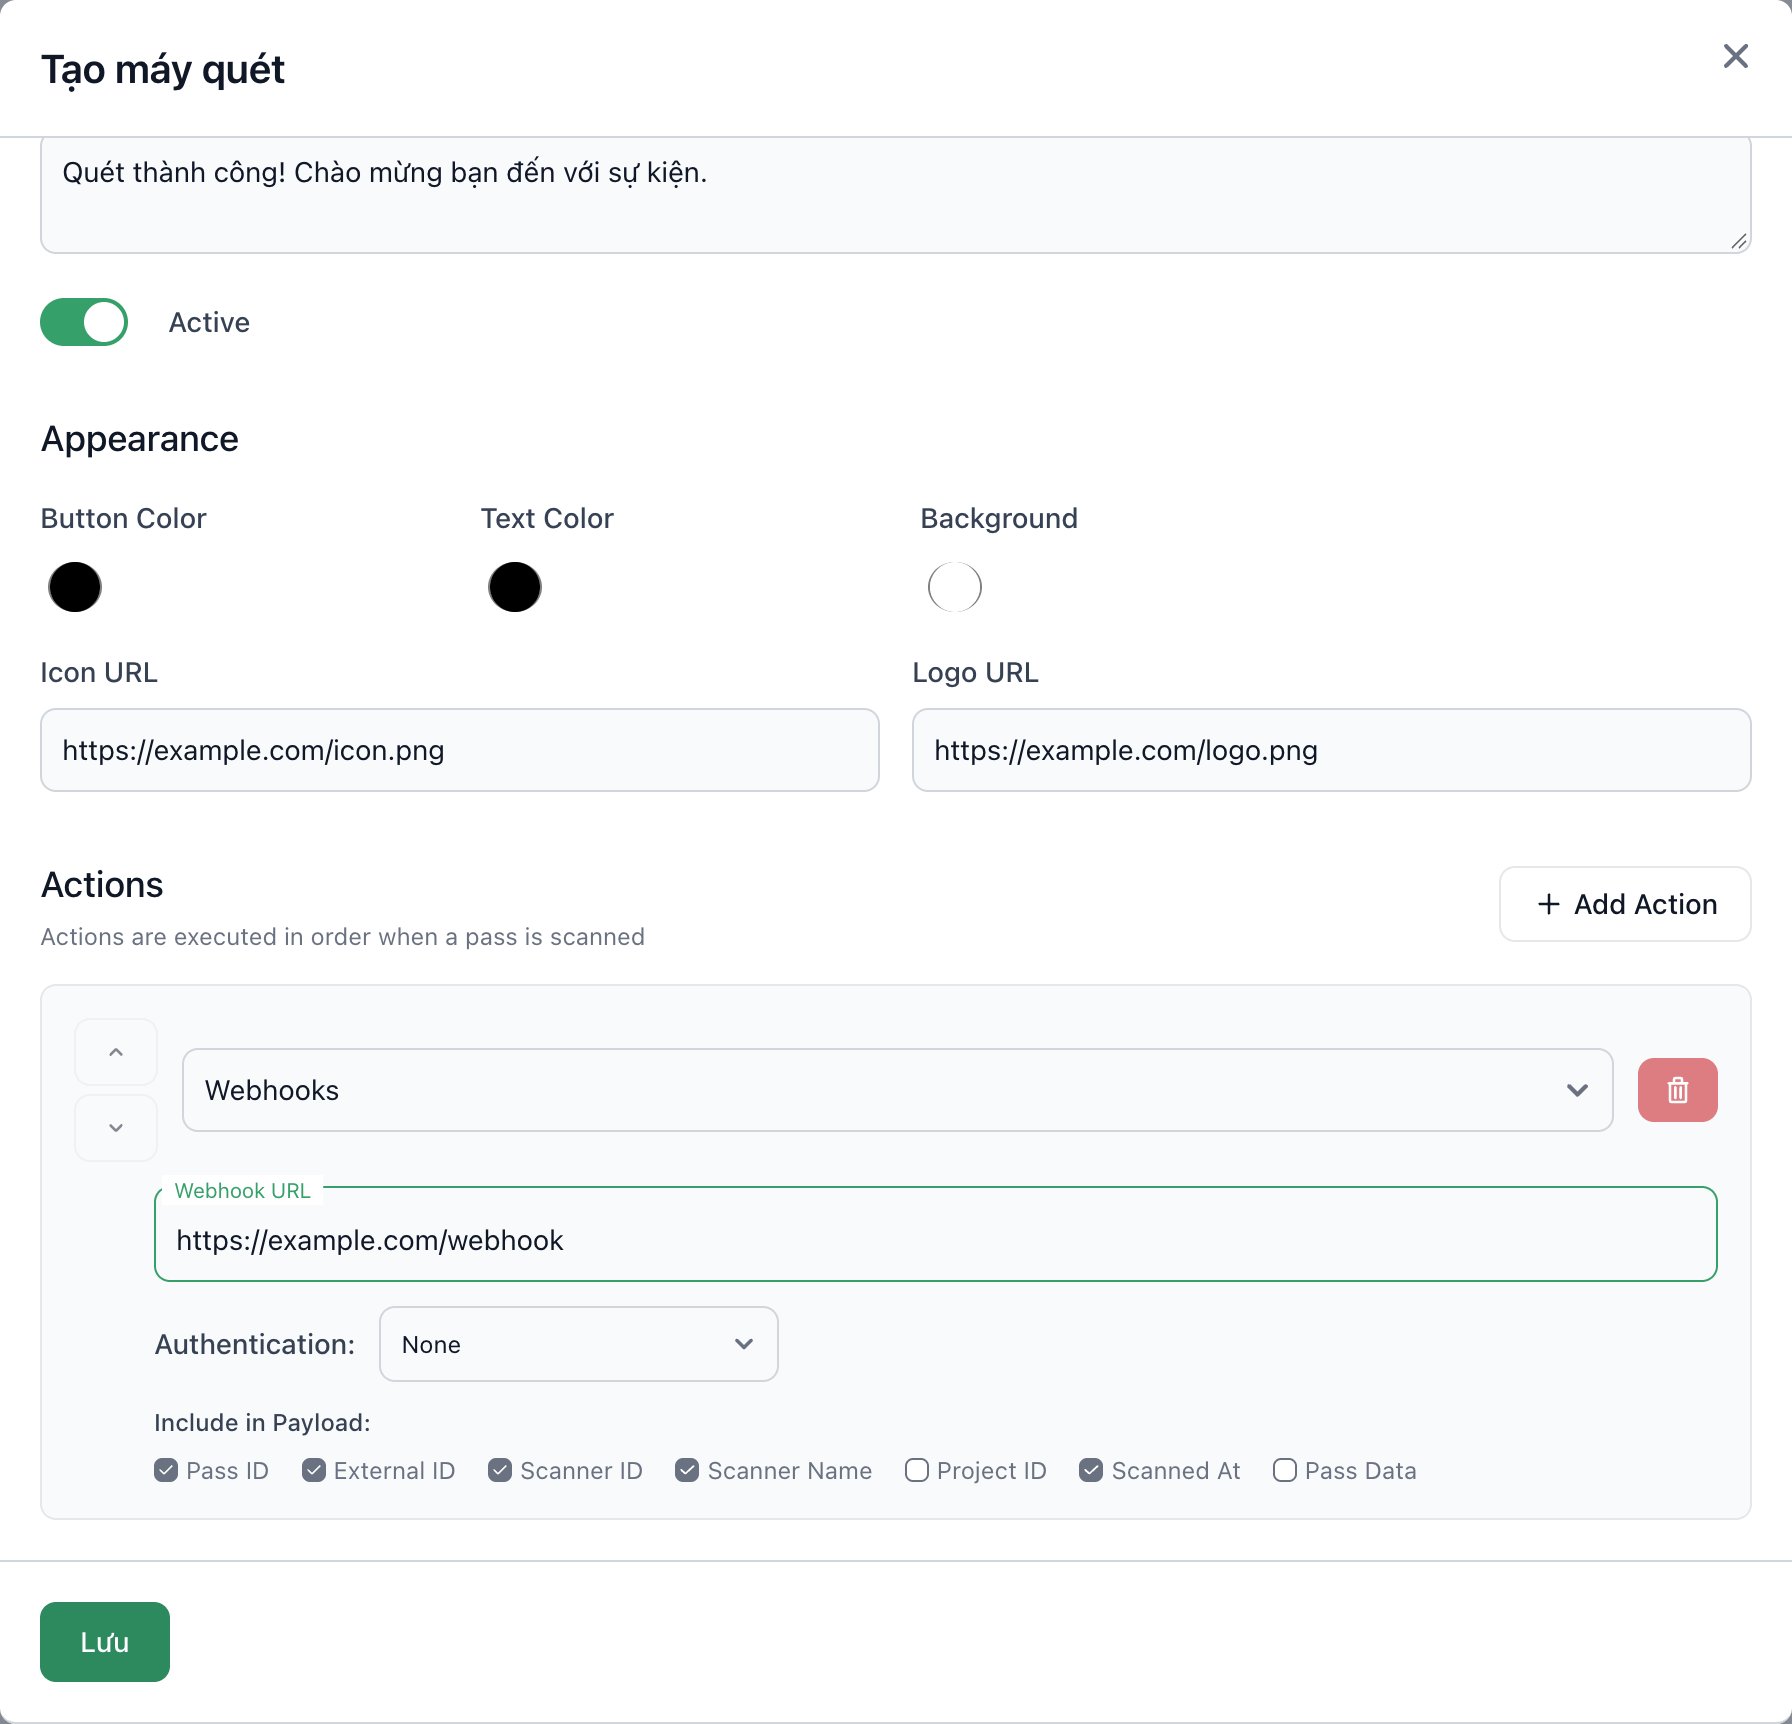Image resolution: width=1792 pixels, height=1724 pixels.
Task: Close the Tạo máy quét dialog
Action: (x=1735, y=56)
